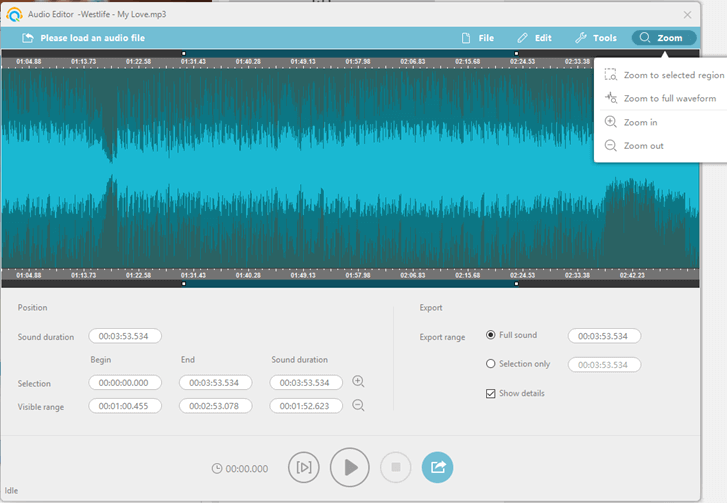This screenshot has width=727, height=503.
Task: Choose Zoom to full waveform
Action: pos(669,99)
